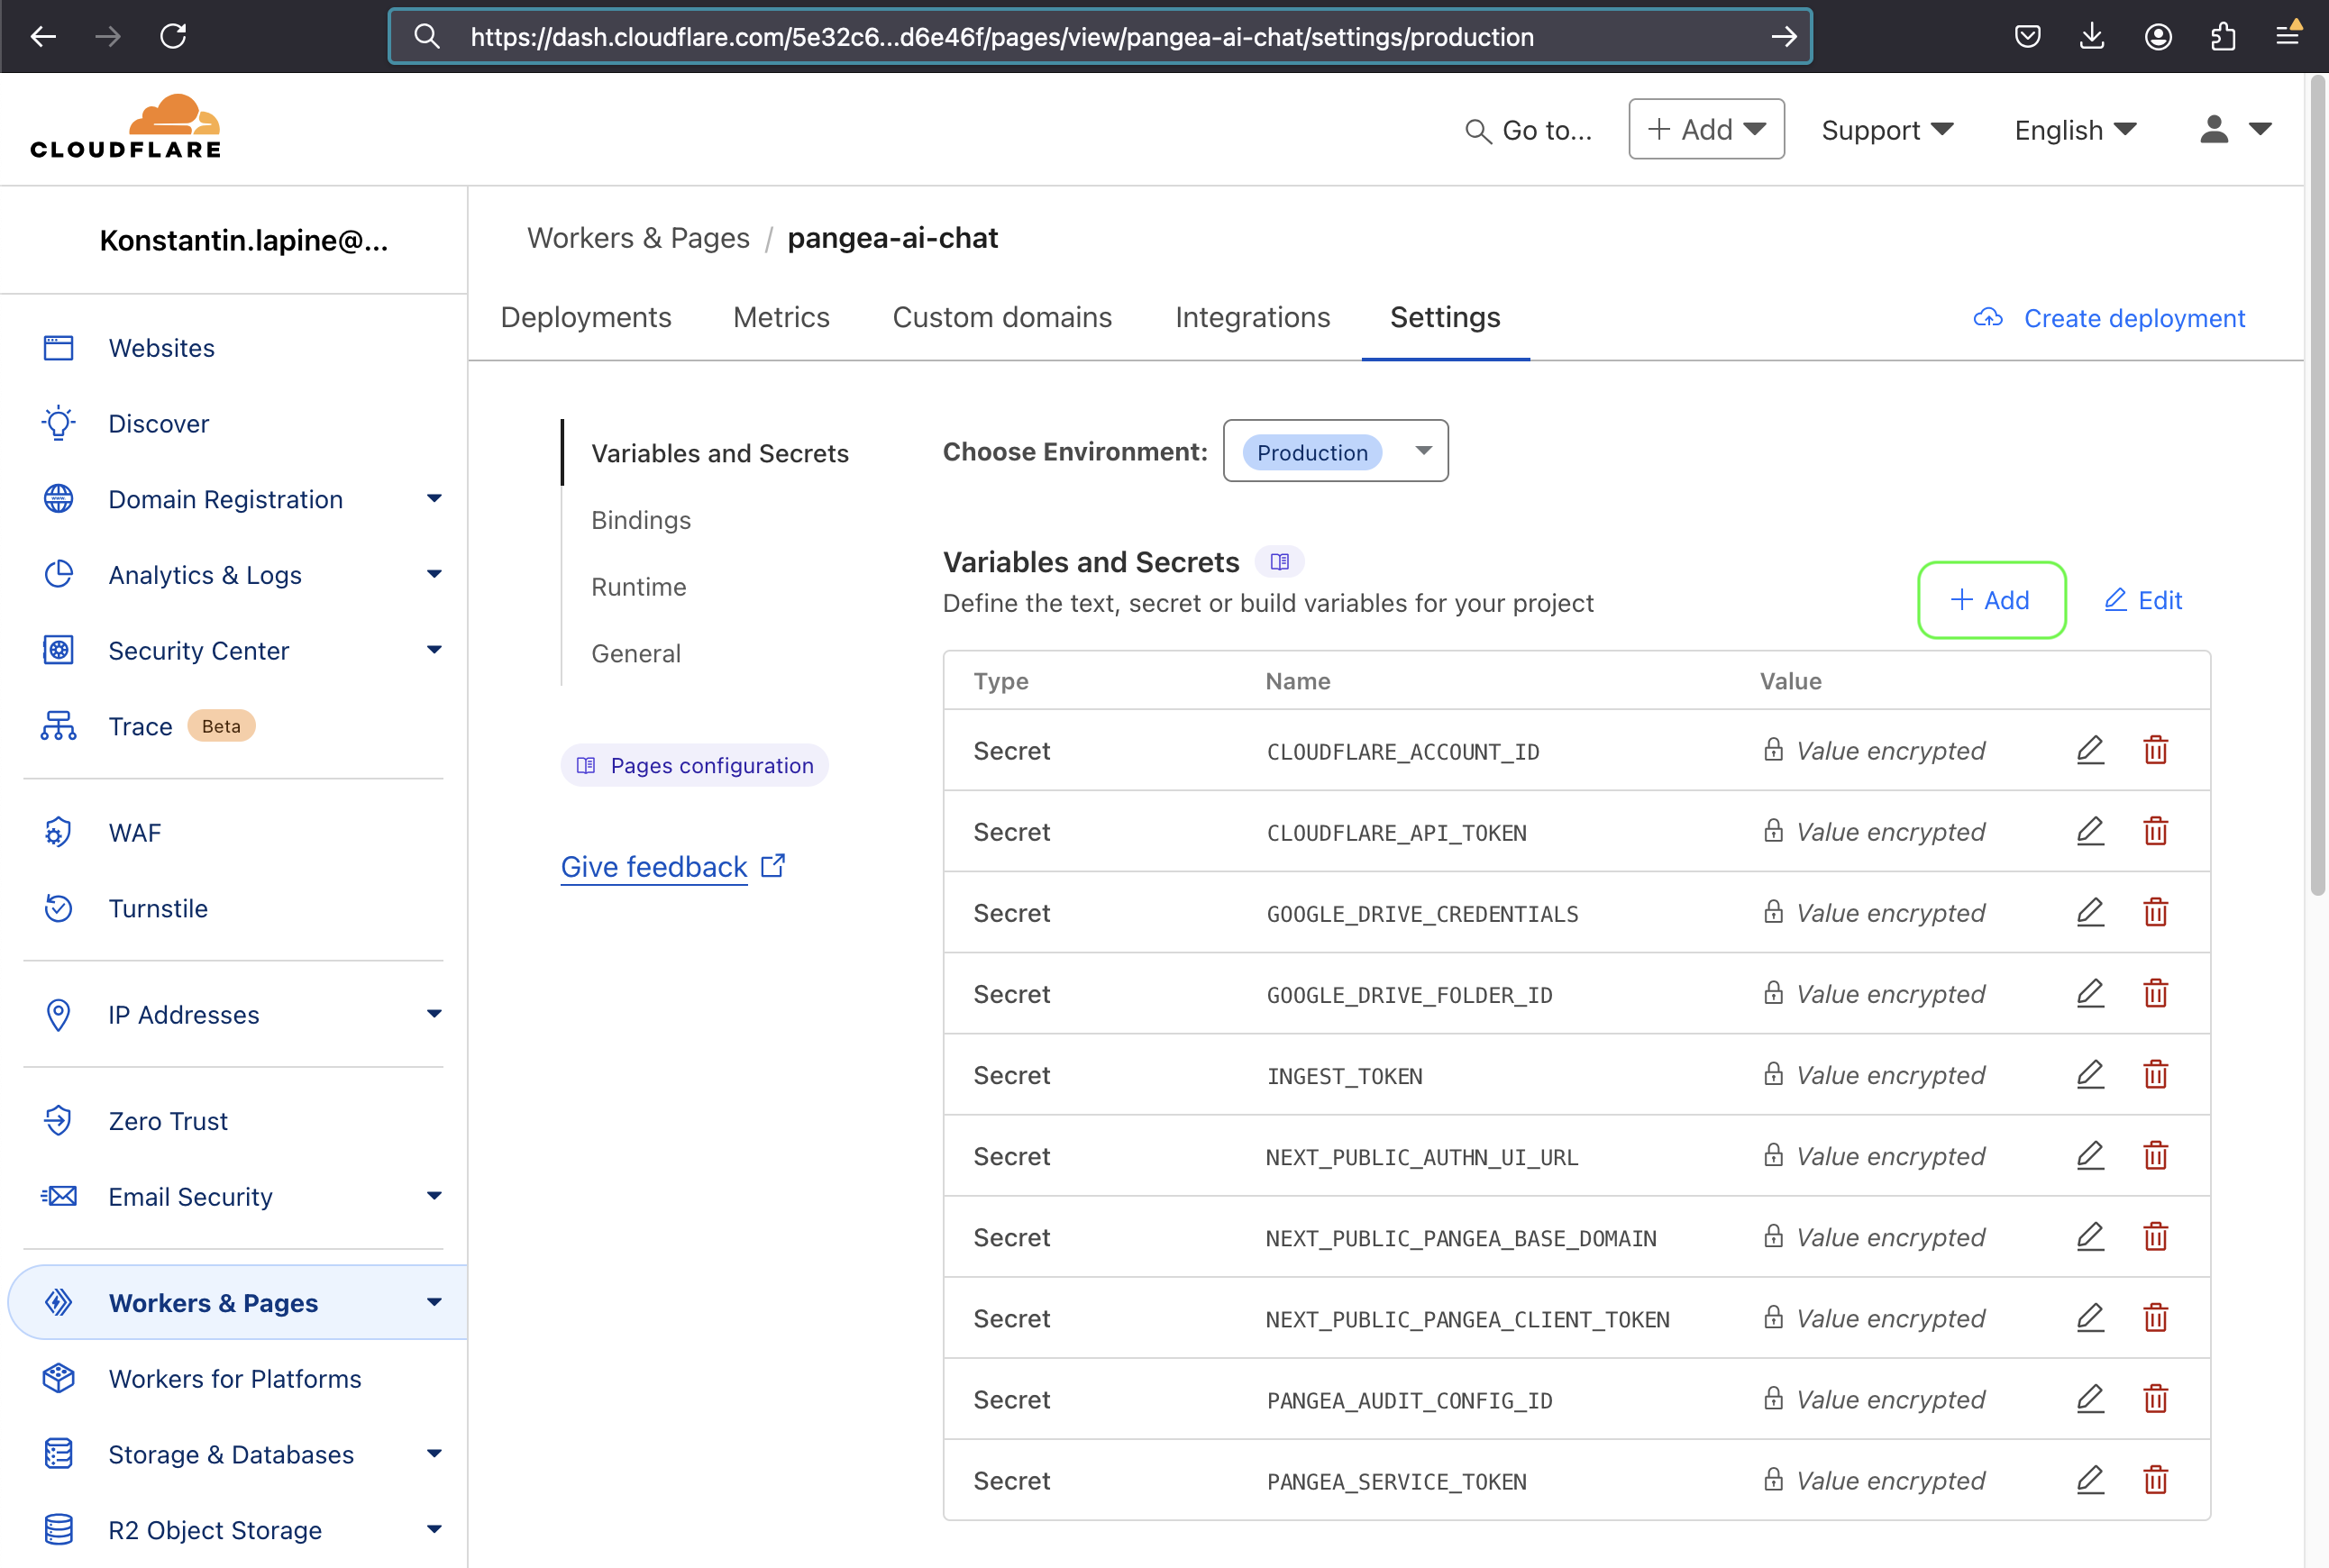Open browser downloads icon
Screen dimensions: 2329x1568
[x=2092, y=37]
